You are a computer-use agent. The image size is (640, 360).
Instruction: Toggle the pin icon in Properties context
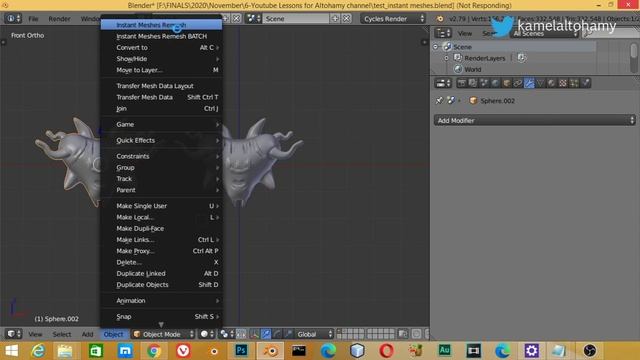[439, 100]
